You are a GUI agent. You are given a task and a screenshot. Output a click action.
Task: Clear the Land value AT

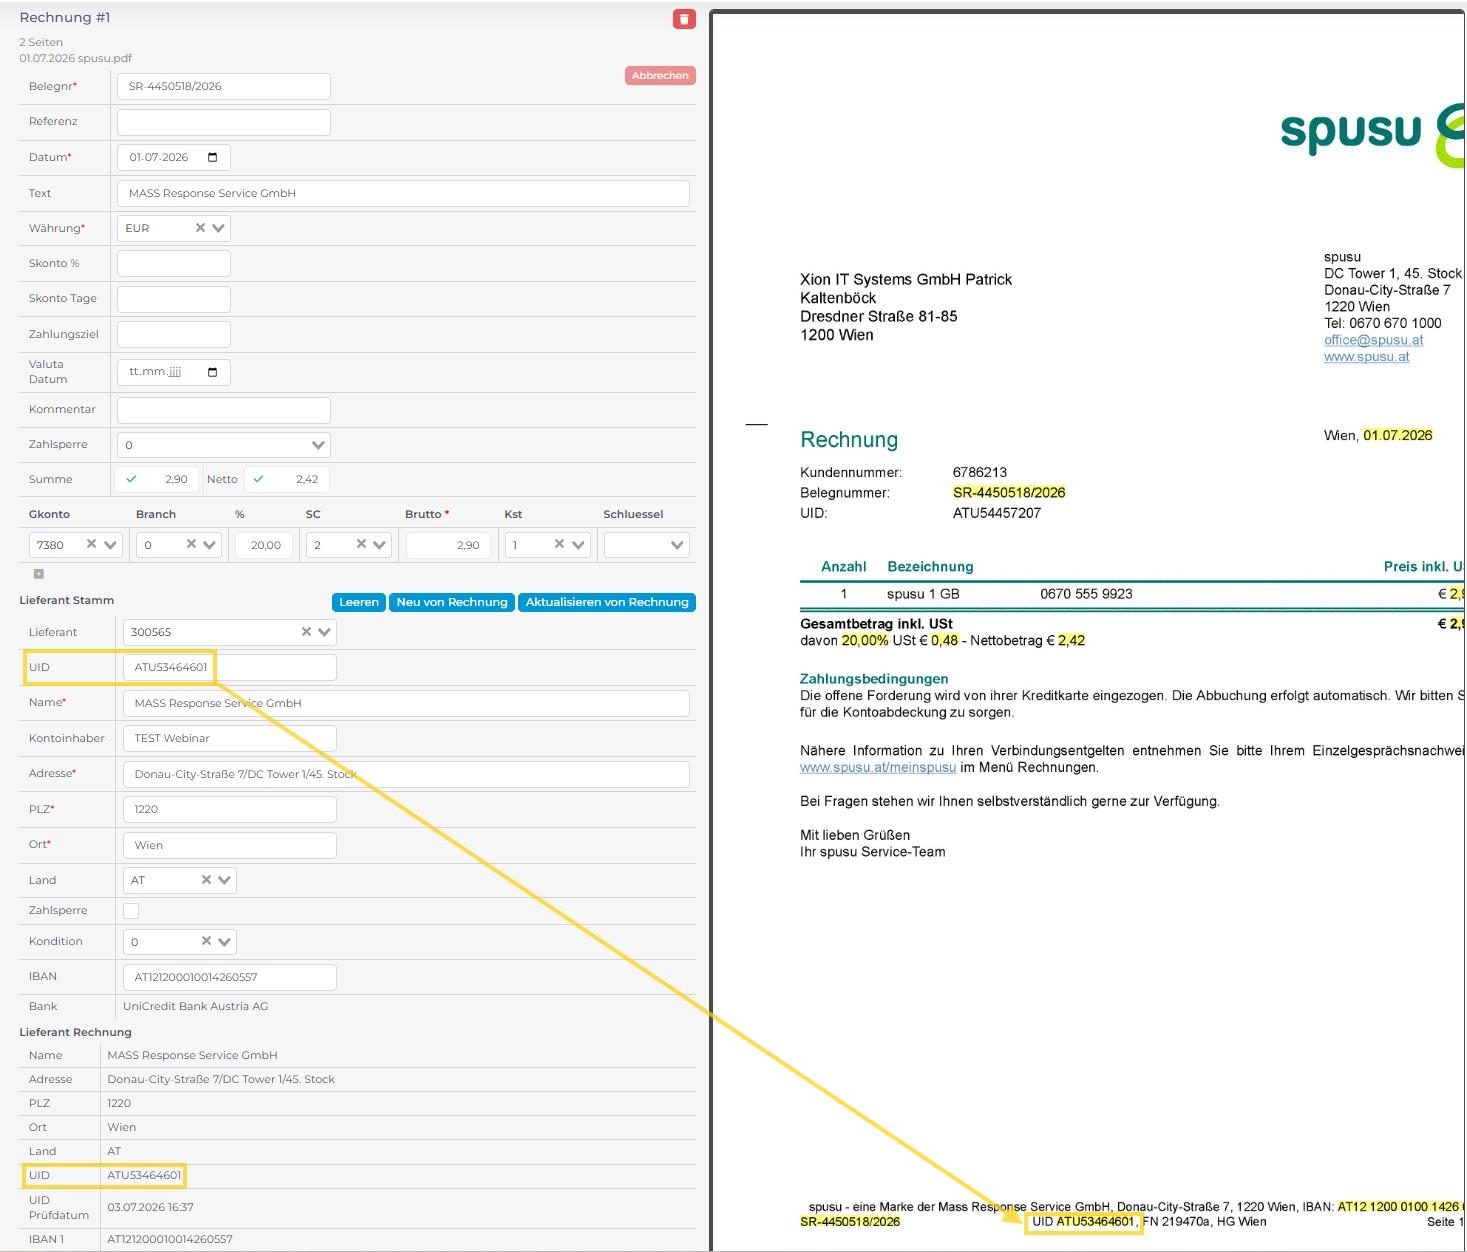click(x=206, y=880)
